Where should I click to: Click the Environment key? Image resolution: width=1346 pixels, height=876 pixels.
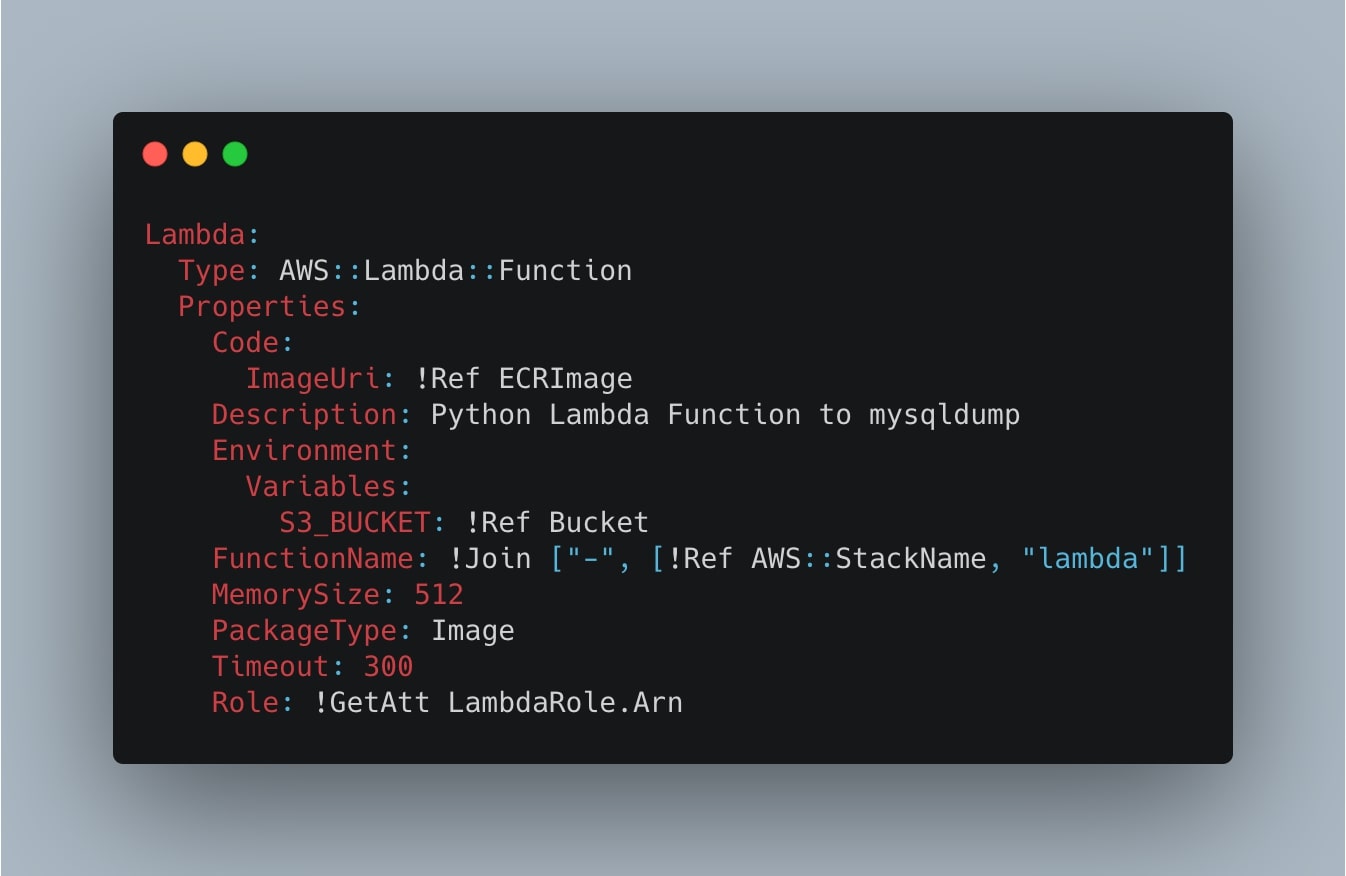coord(304,451)
